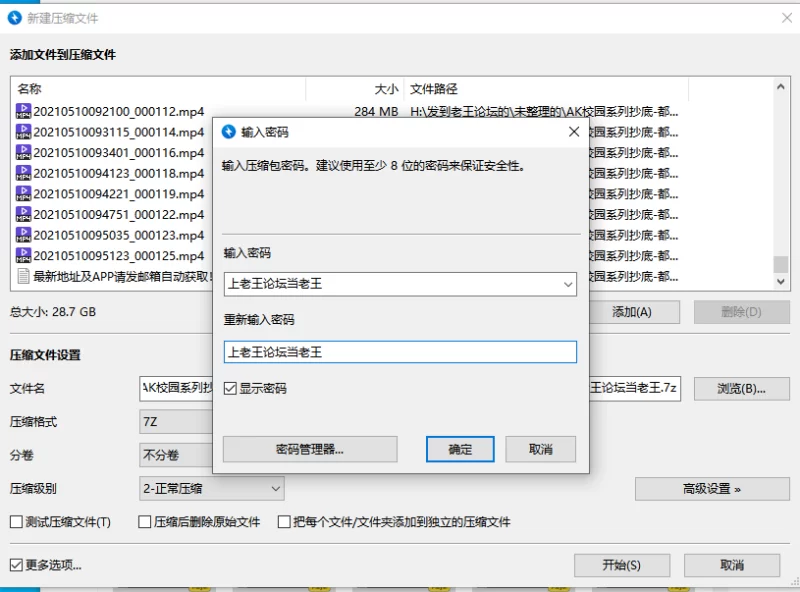Click the MP4 icon for 20210510093401_000116.mp4

click(x=23, y=152)
